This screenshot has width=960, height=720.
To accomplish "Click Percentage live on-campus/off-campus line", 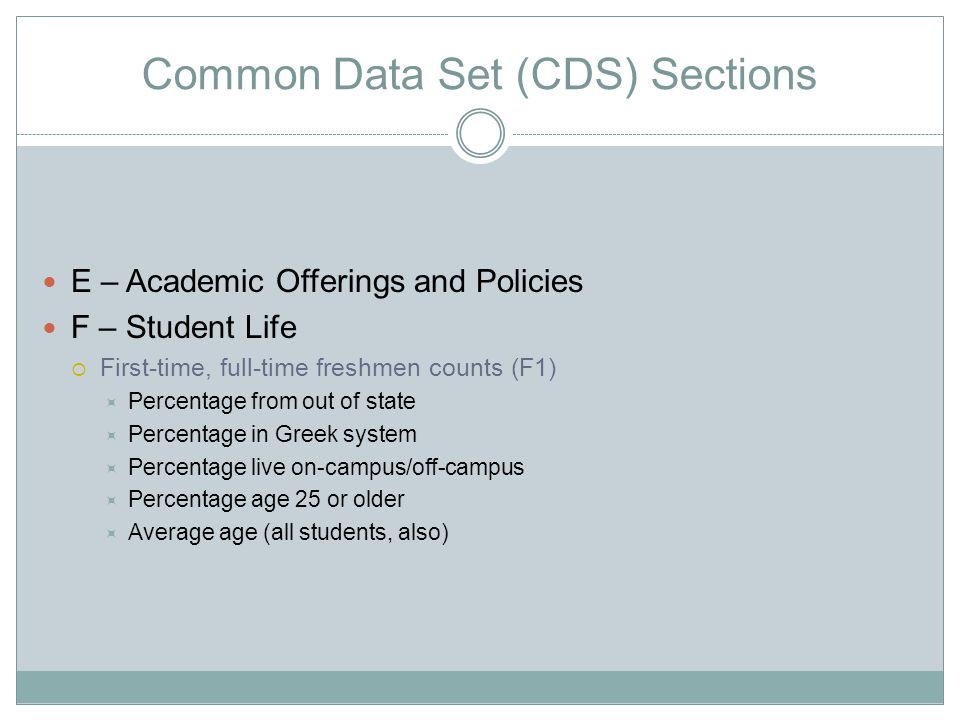I will (326, 467).
